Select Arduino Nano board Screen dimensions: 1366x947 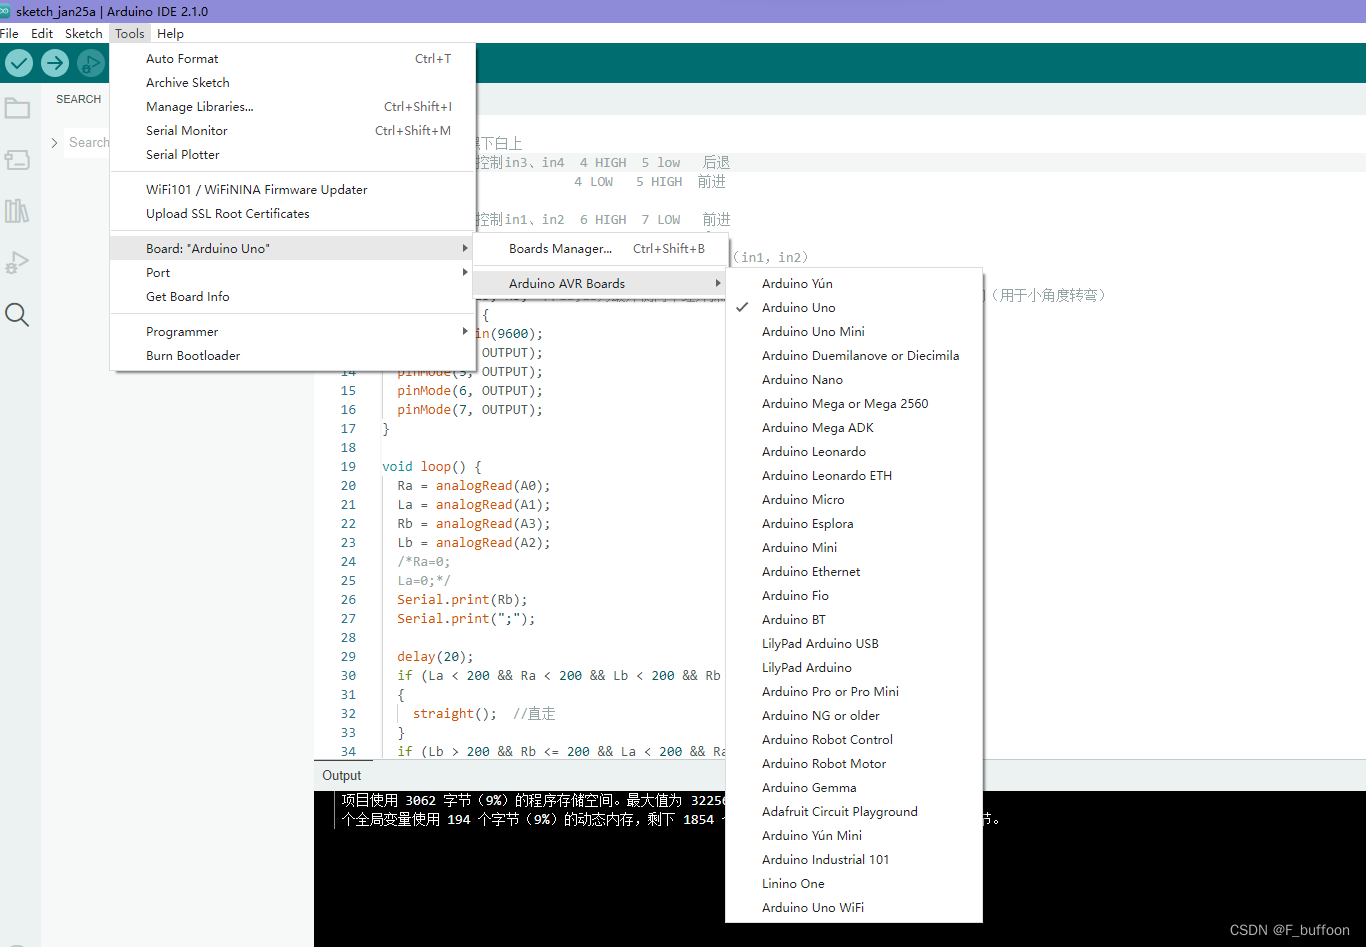[x=854, y=379]
